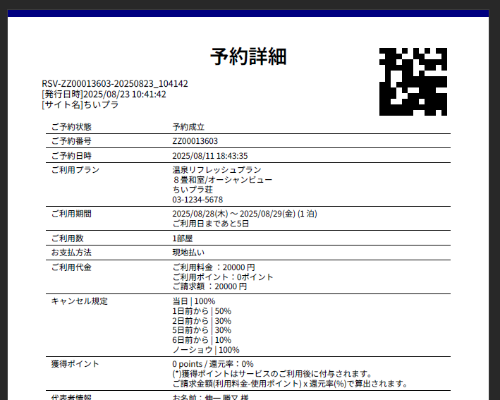Click the ご利用料金：20000 円 line
Screen dimensions: 500x400
[214, 267]
